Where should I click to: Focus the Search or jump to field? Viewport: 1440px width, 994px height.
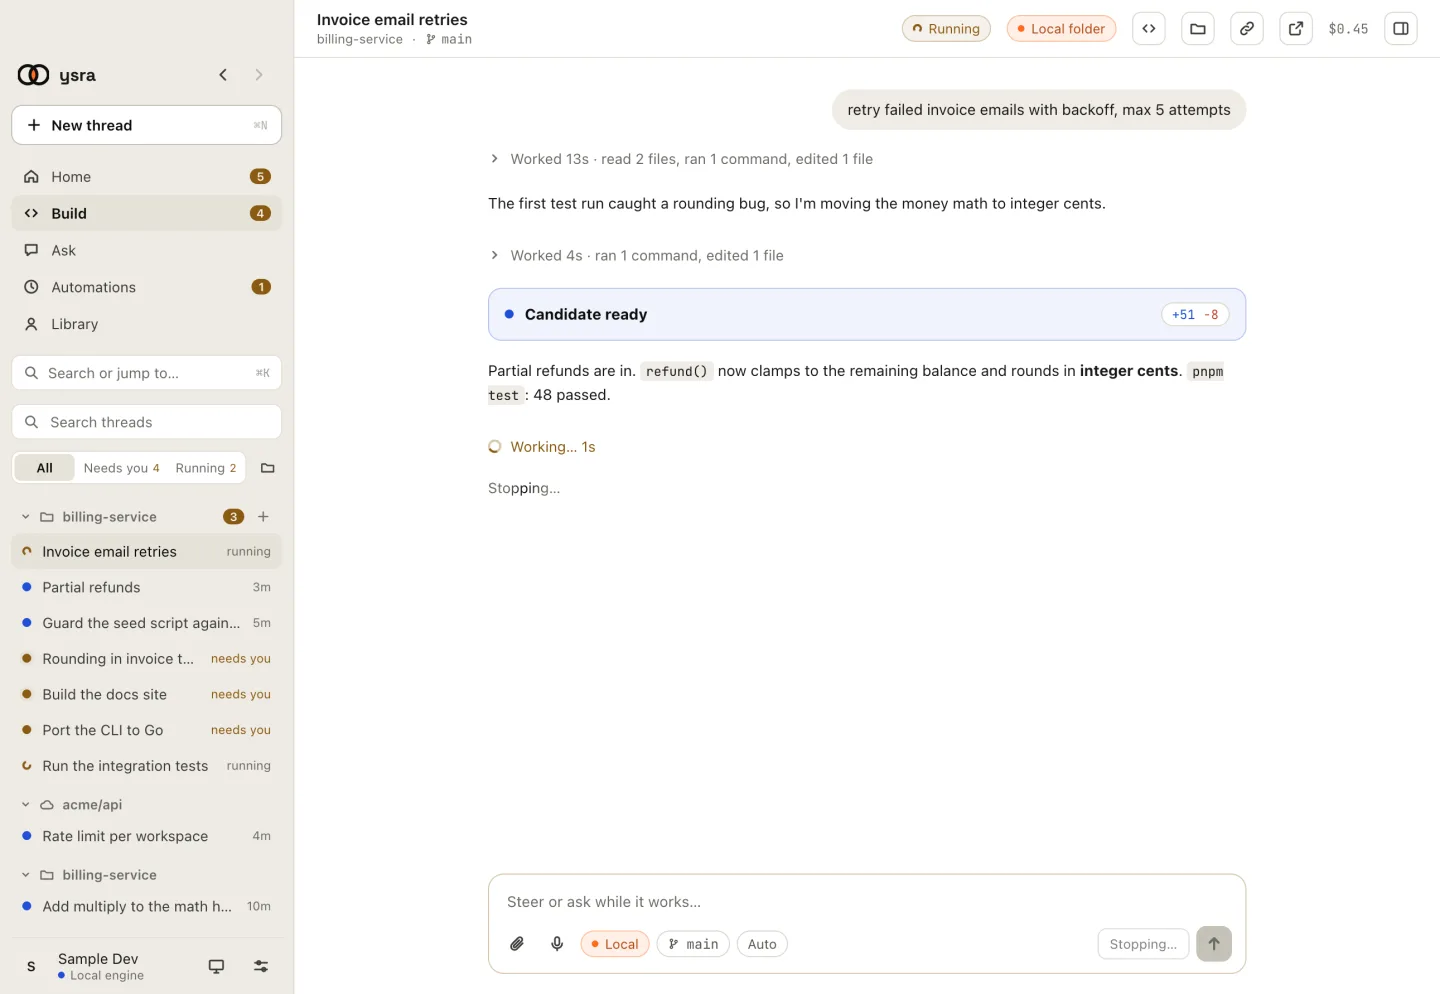(147, 373)
